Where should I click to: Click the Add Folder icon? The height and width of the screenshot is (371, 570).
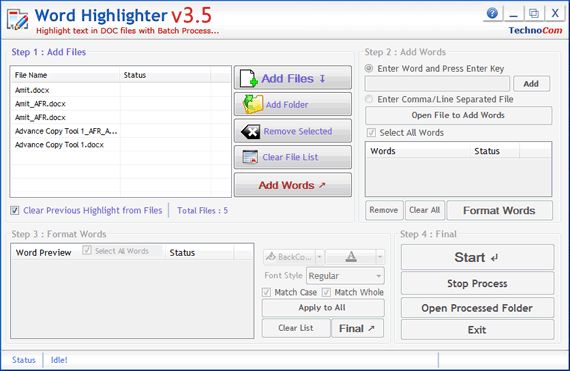click(x=253, y=104)
